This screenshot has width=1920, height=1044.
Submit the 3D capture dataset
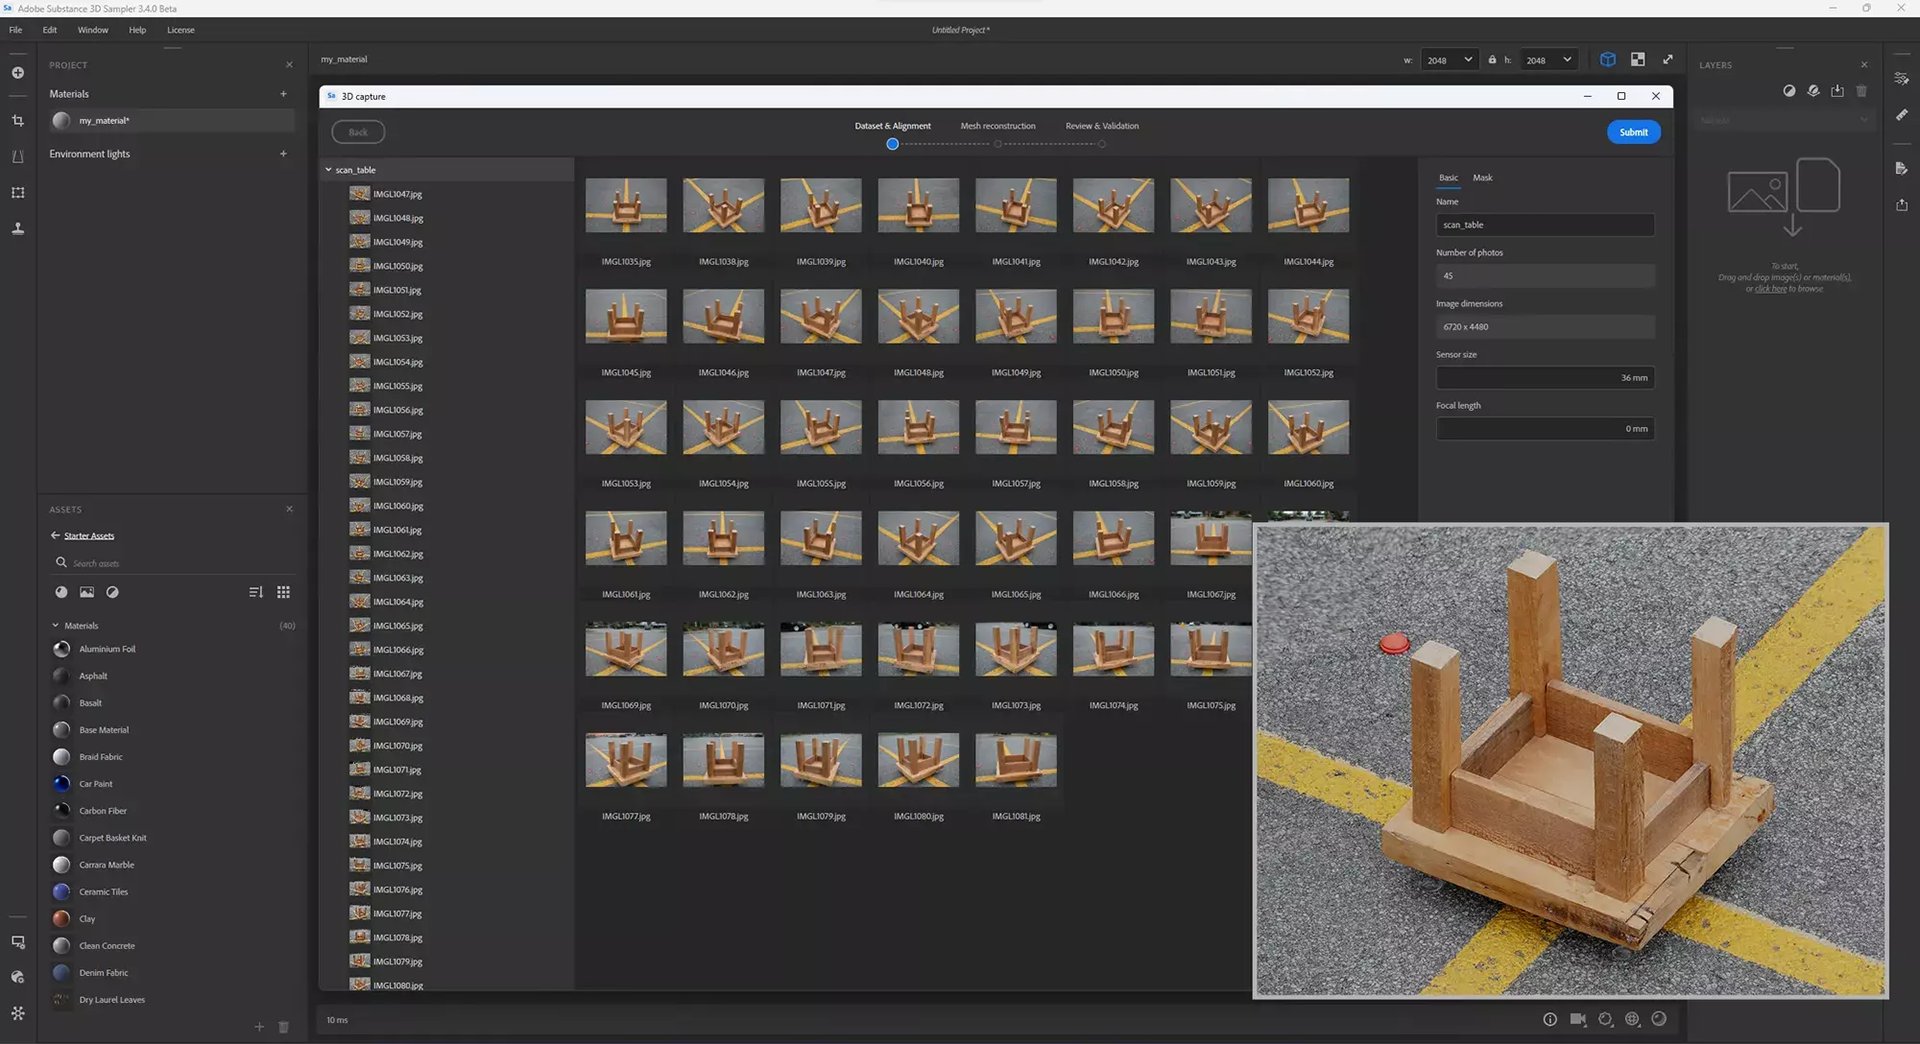(1633, 132)
